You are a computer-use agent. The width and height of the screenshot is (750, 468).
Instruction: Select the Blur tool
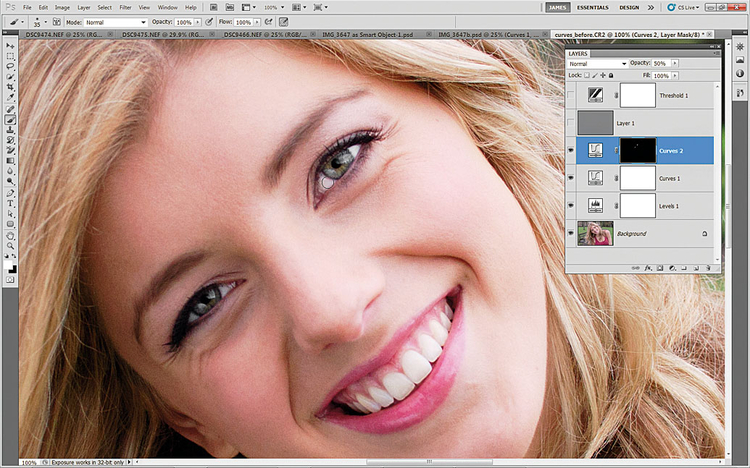(10, 171)
